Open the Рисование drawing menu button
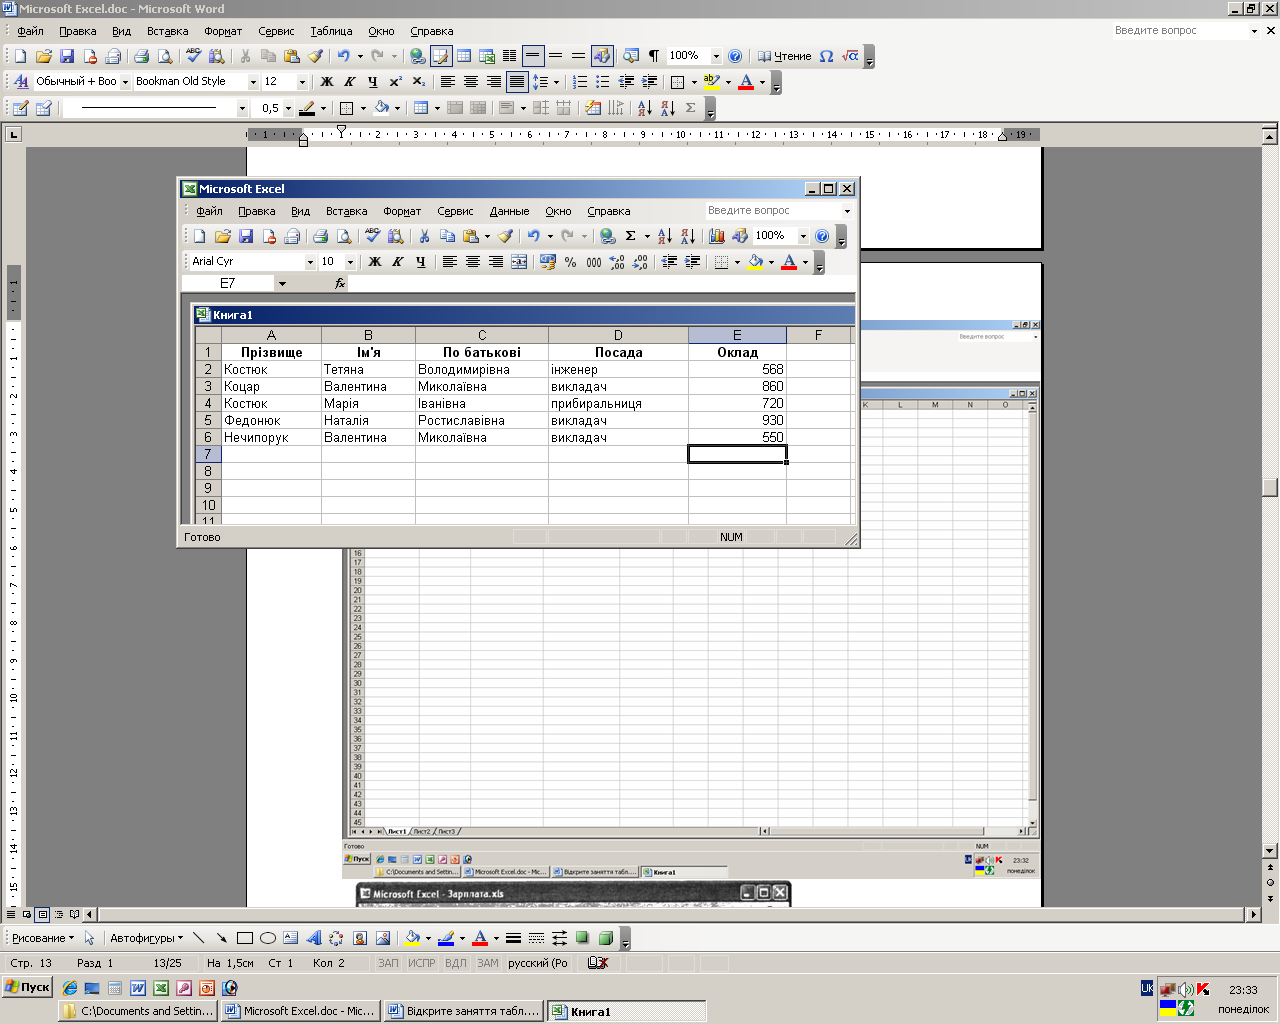Image resolution: width=1280 pixels, height=1024 pixels. click(x=43, y=938)
